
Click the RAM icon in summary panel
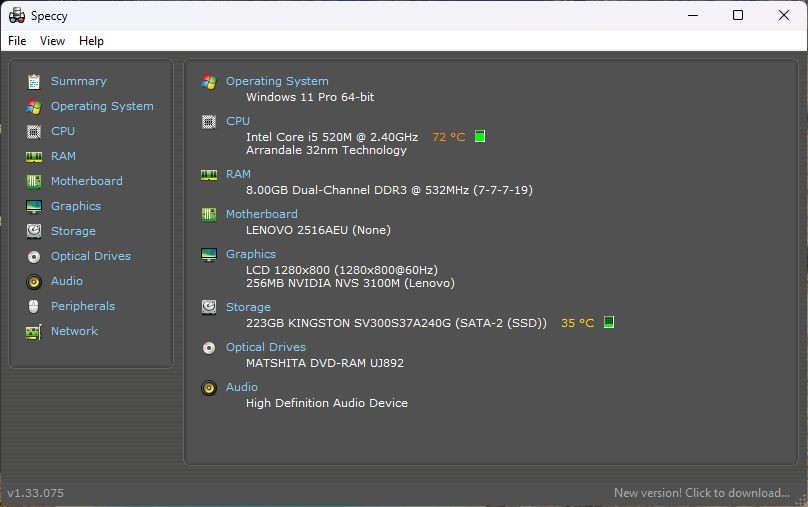coord(209,175)
